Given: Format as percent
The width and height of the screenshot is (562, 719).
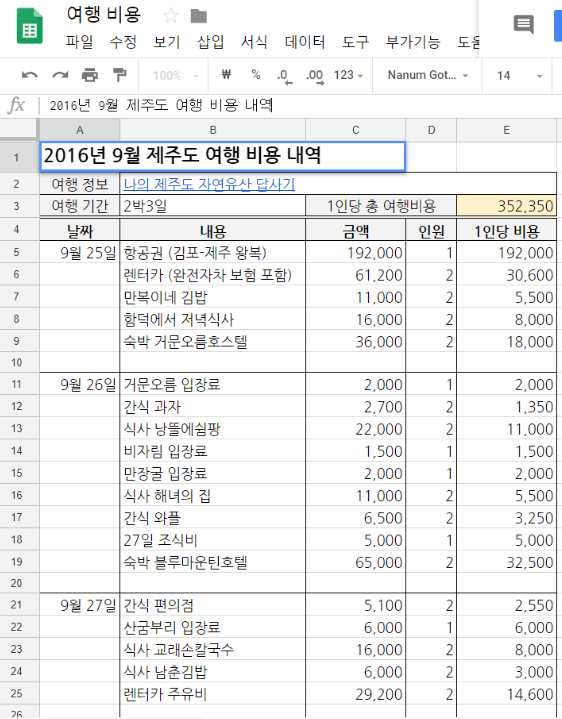Looking at the screenshot, I should click(x=256, y=75).
